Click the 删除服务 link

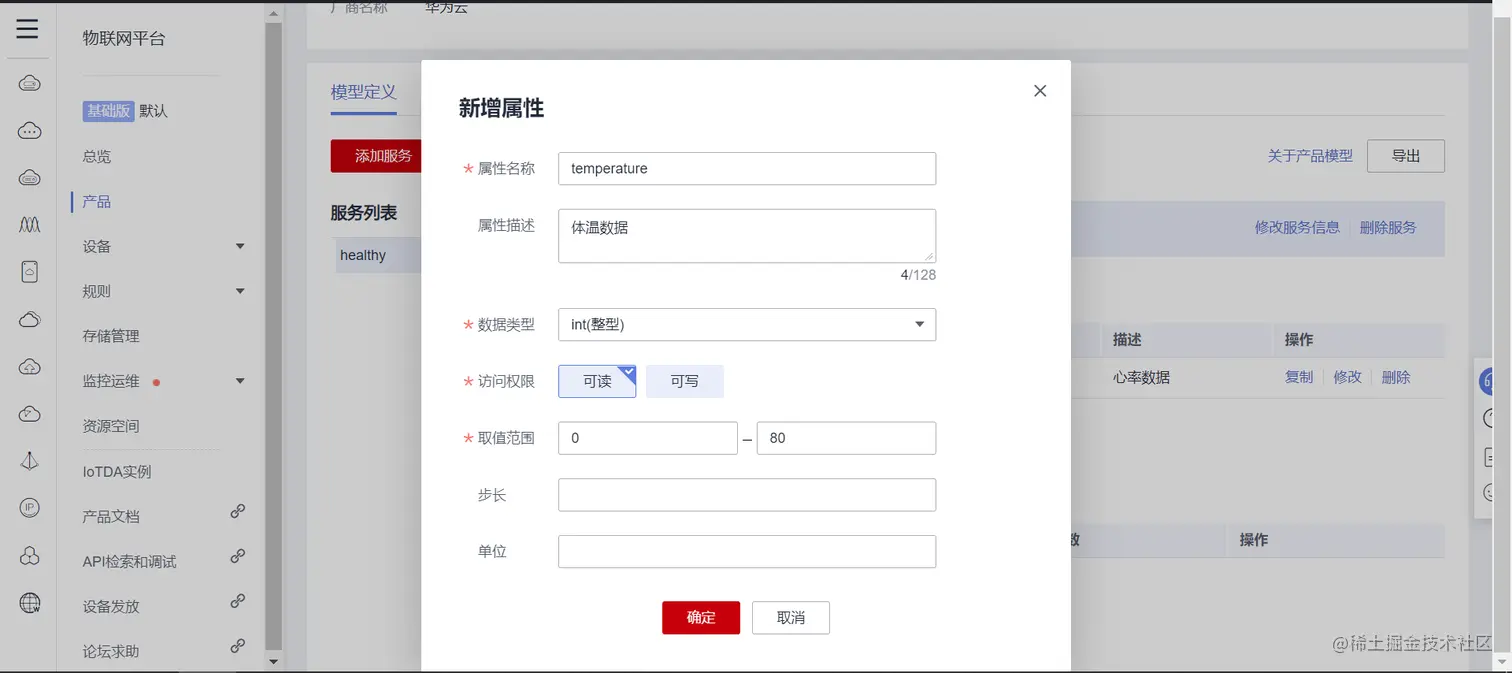(1388, 227)
